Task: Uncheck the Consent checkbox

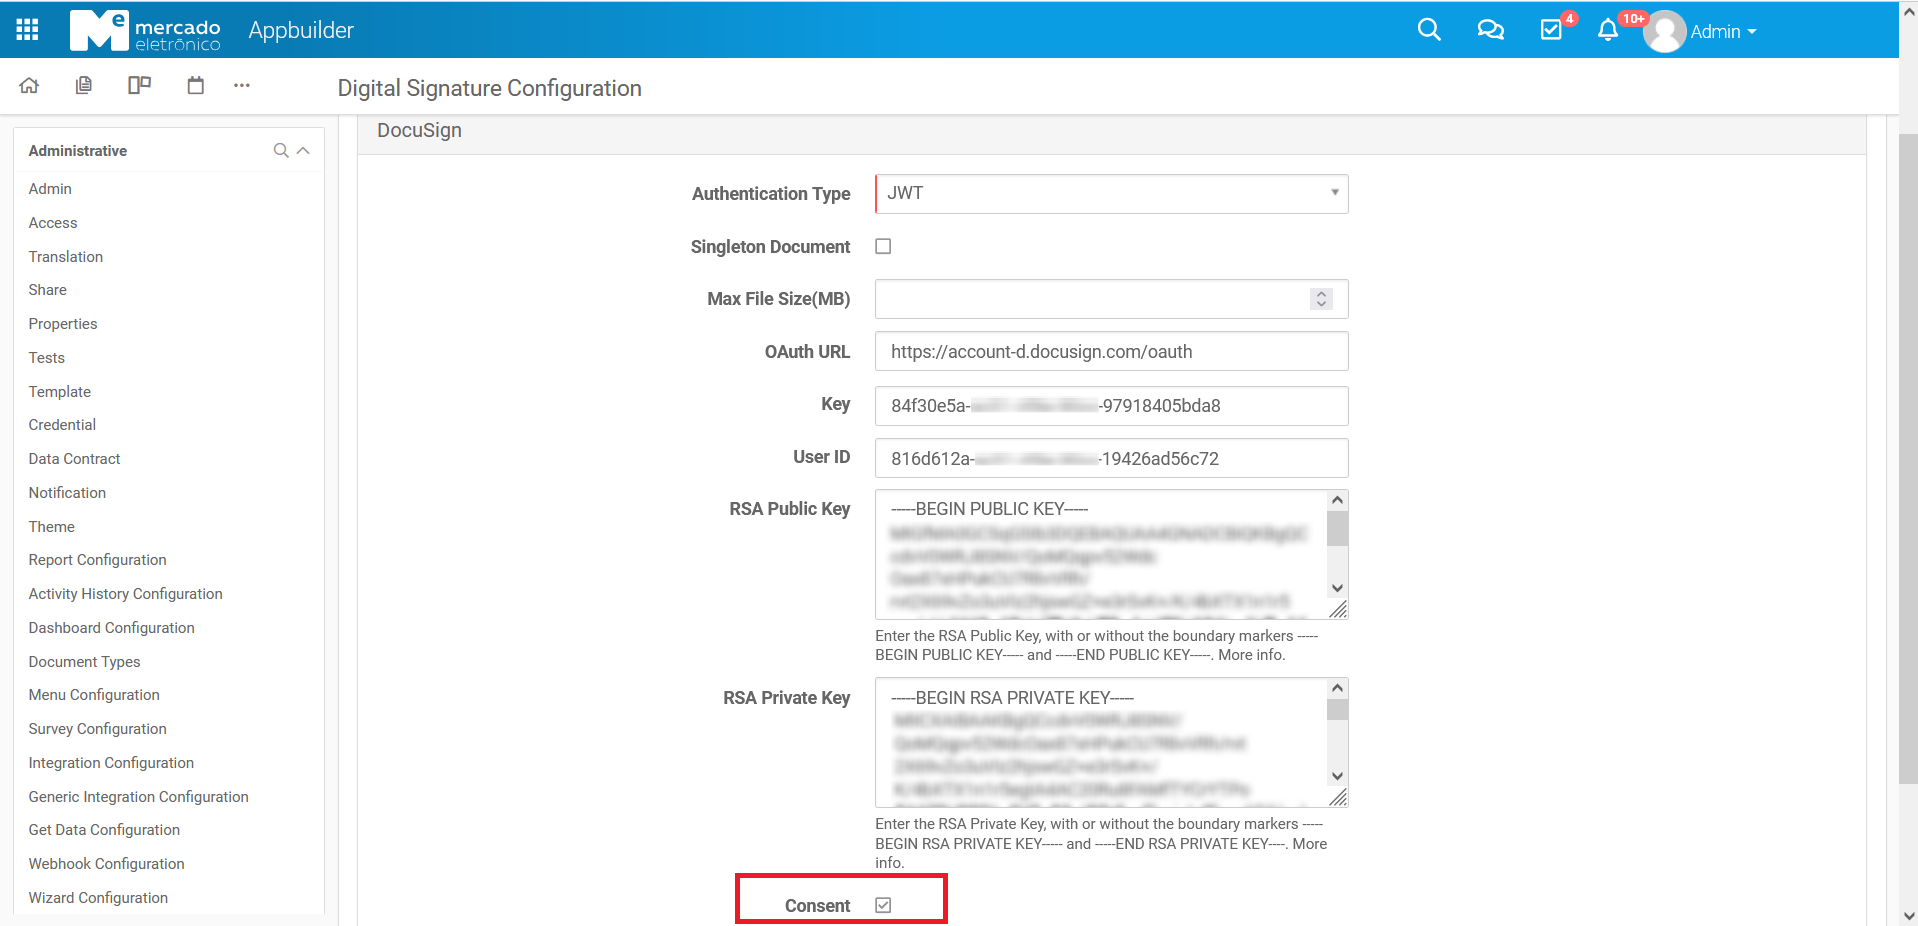Action: point(883,905)
